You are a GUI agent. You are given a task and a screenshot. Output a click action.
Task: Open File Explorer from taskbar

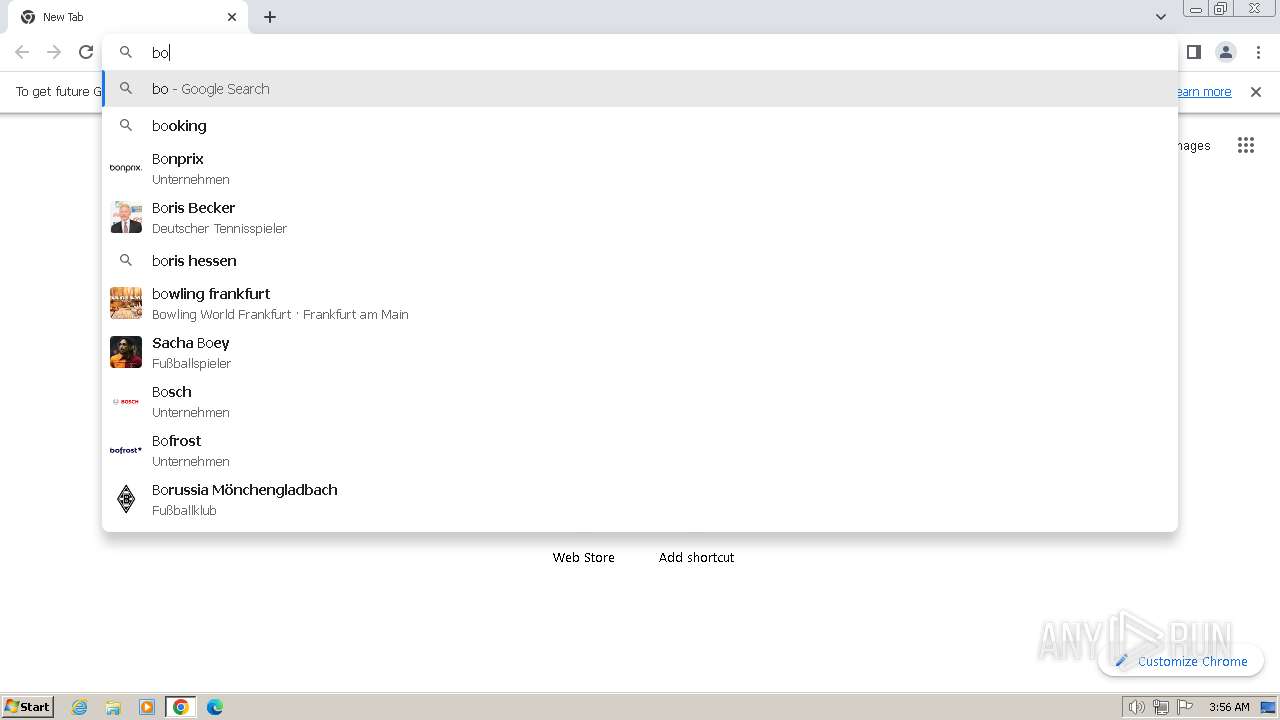(x=113, y=707)
